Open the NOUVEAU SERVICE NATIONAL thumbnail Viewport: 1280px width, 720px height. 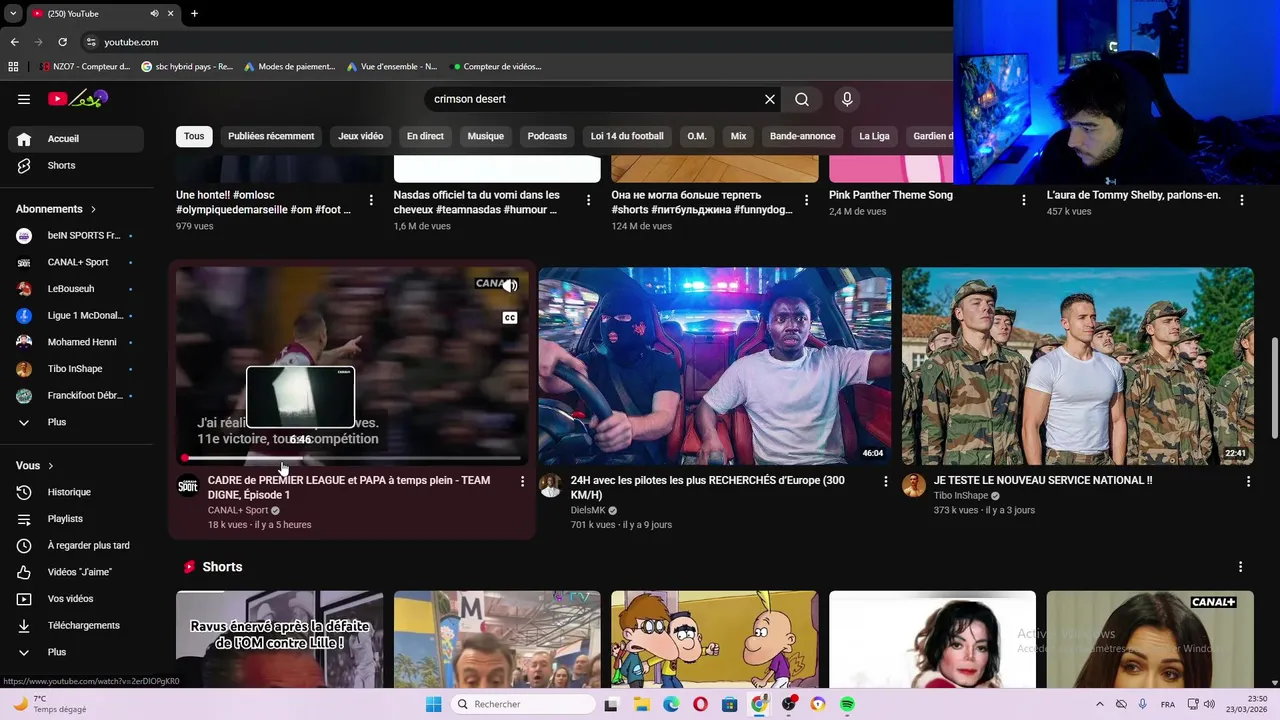[1078, 366]
